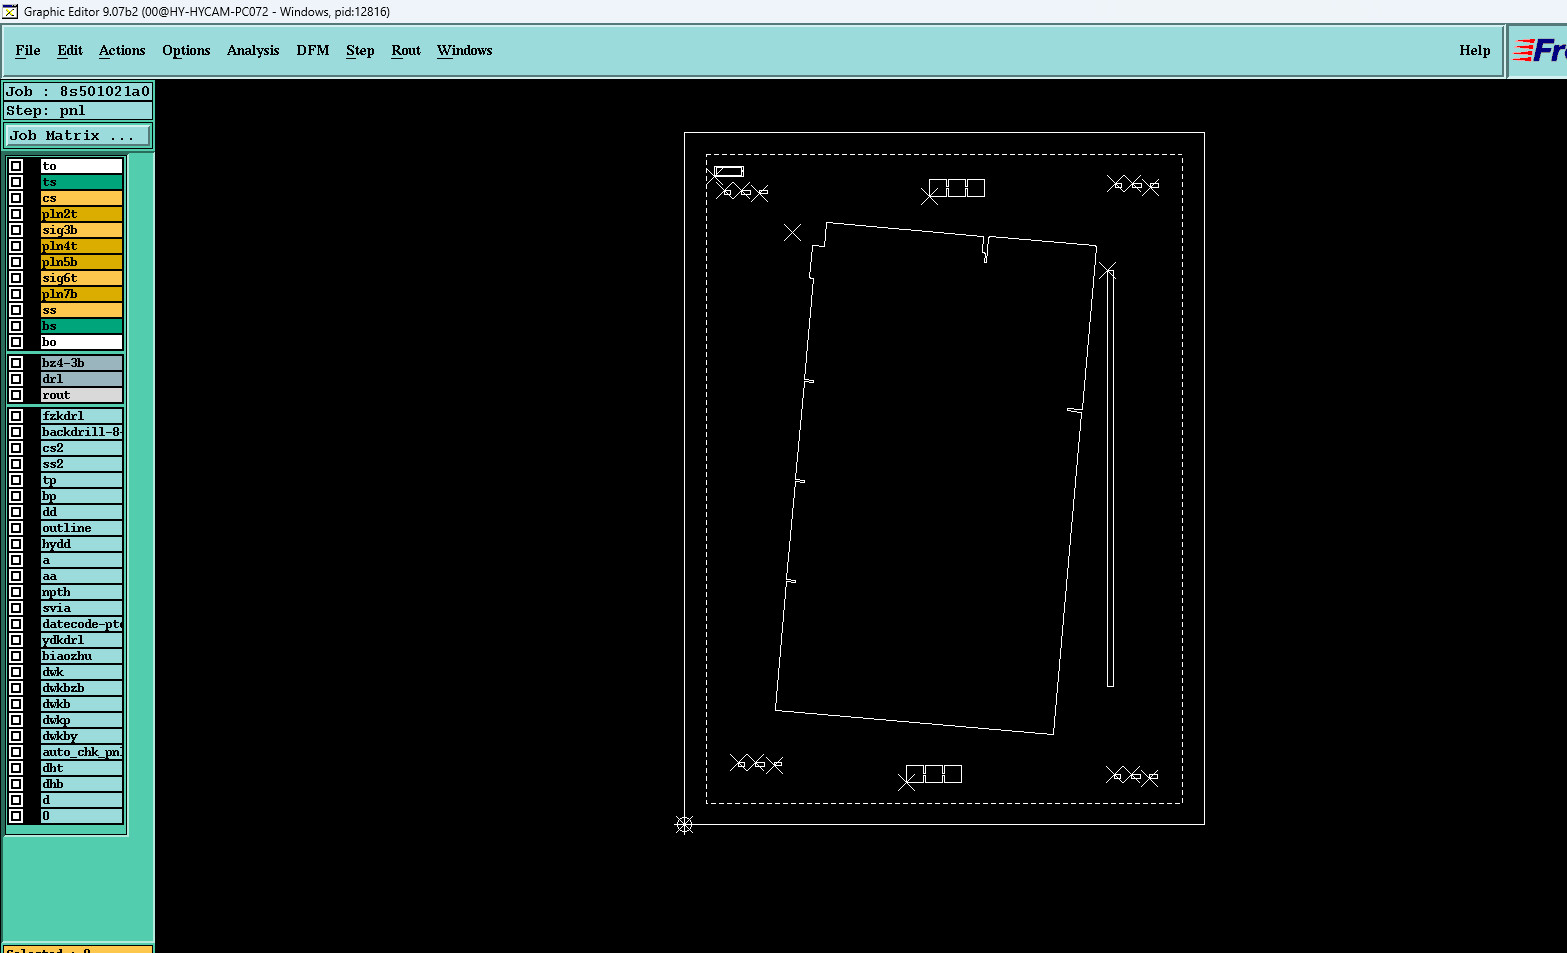This screenshot has height=953, width=1567.
Task: Click the Graphic Editor title bar icon
Action: 10,12
